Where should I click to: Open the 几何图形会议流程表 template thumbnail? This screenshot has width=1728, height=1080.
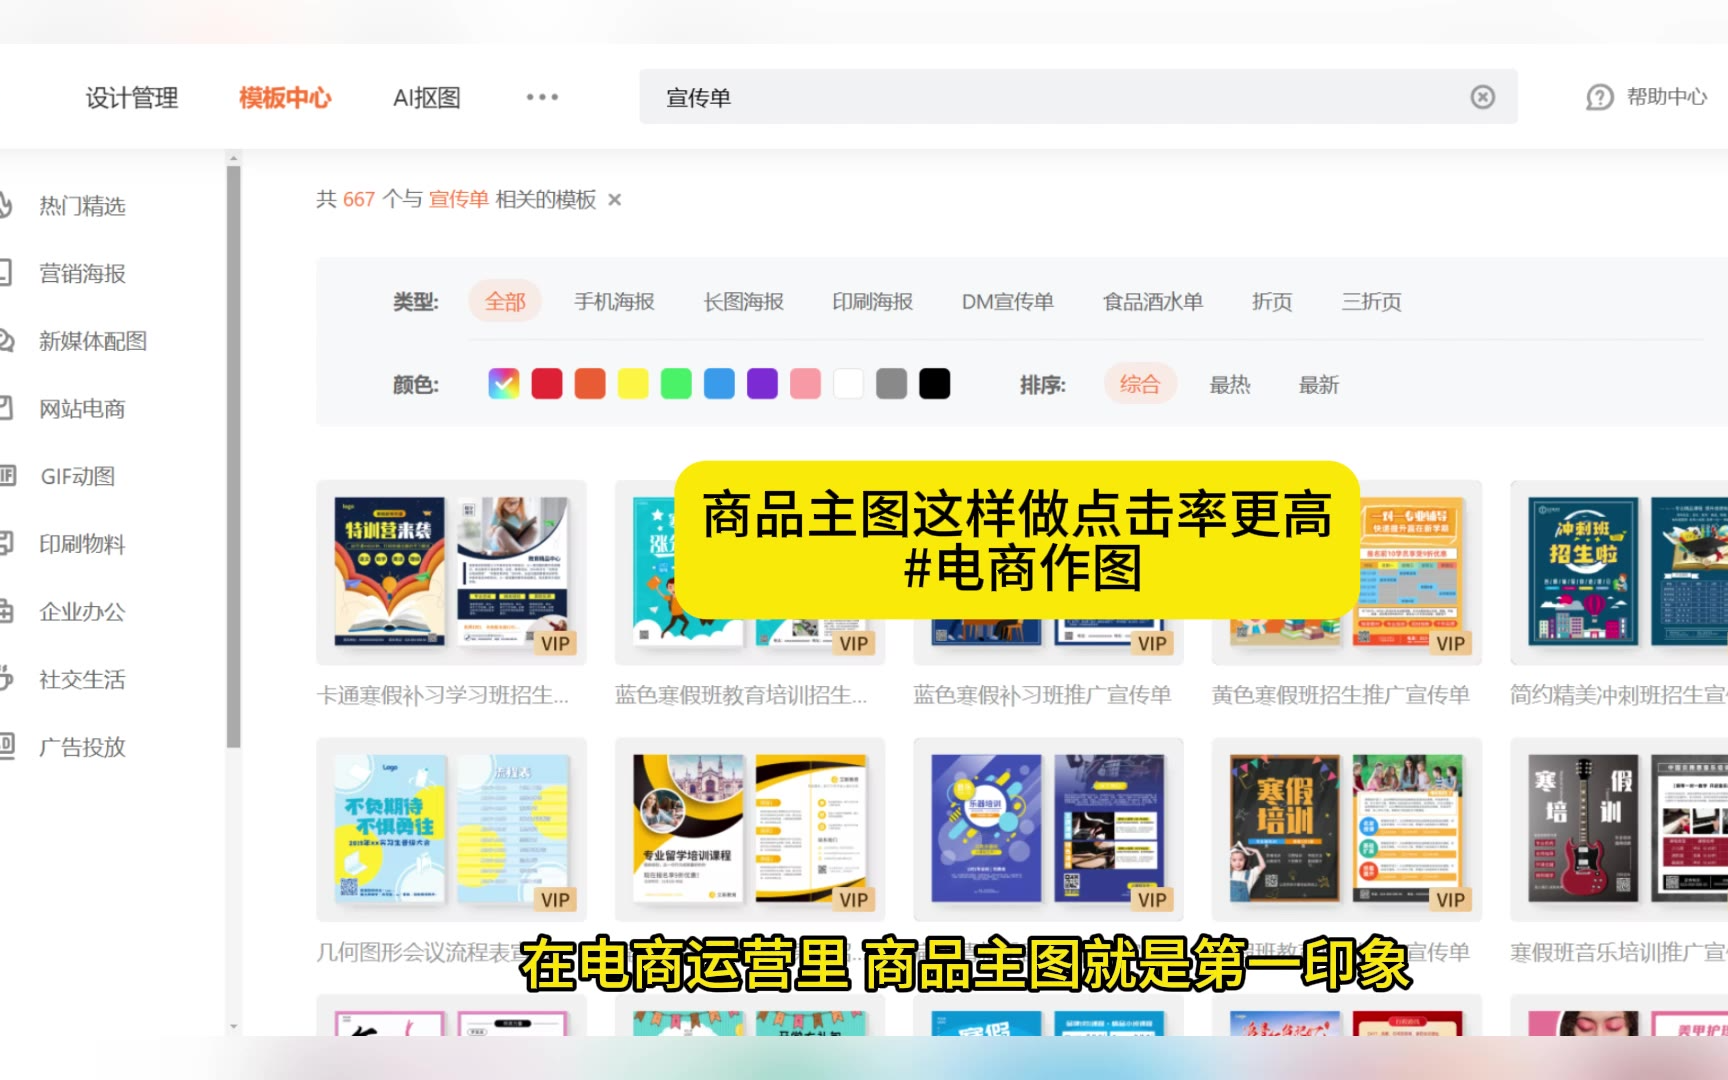point(451,830)
